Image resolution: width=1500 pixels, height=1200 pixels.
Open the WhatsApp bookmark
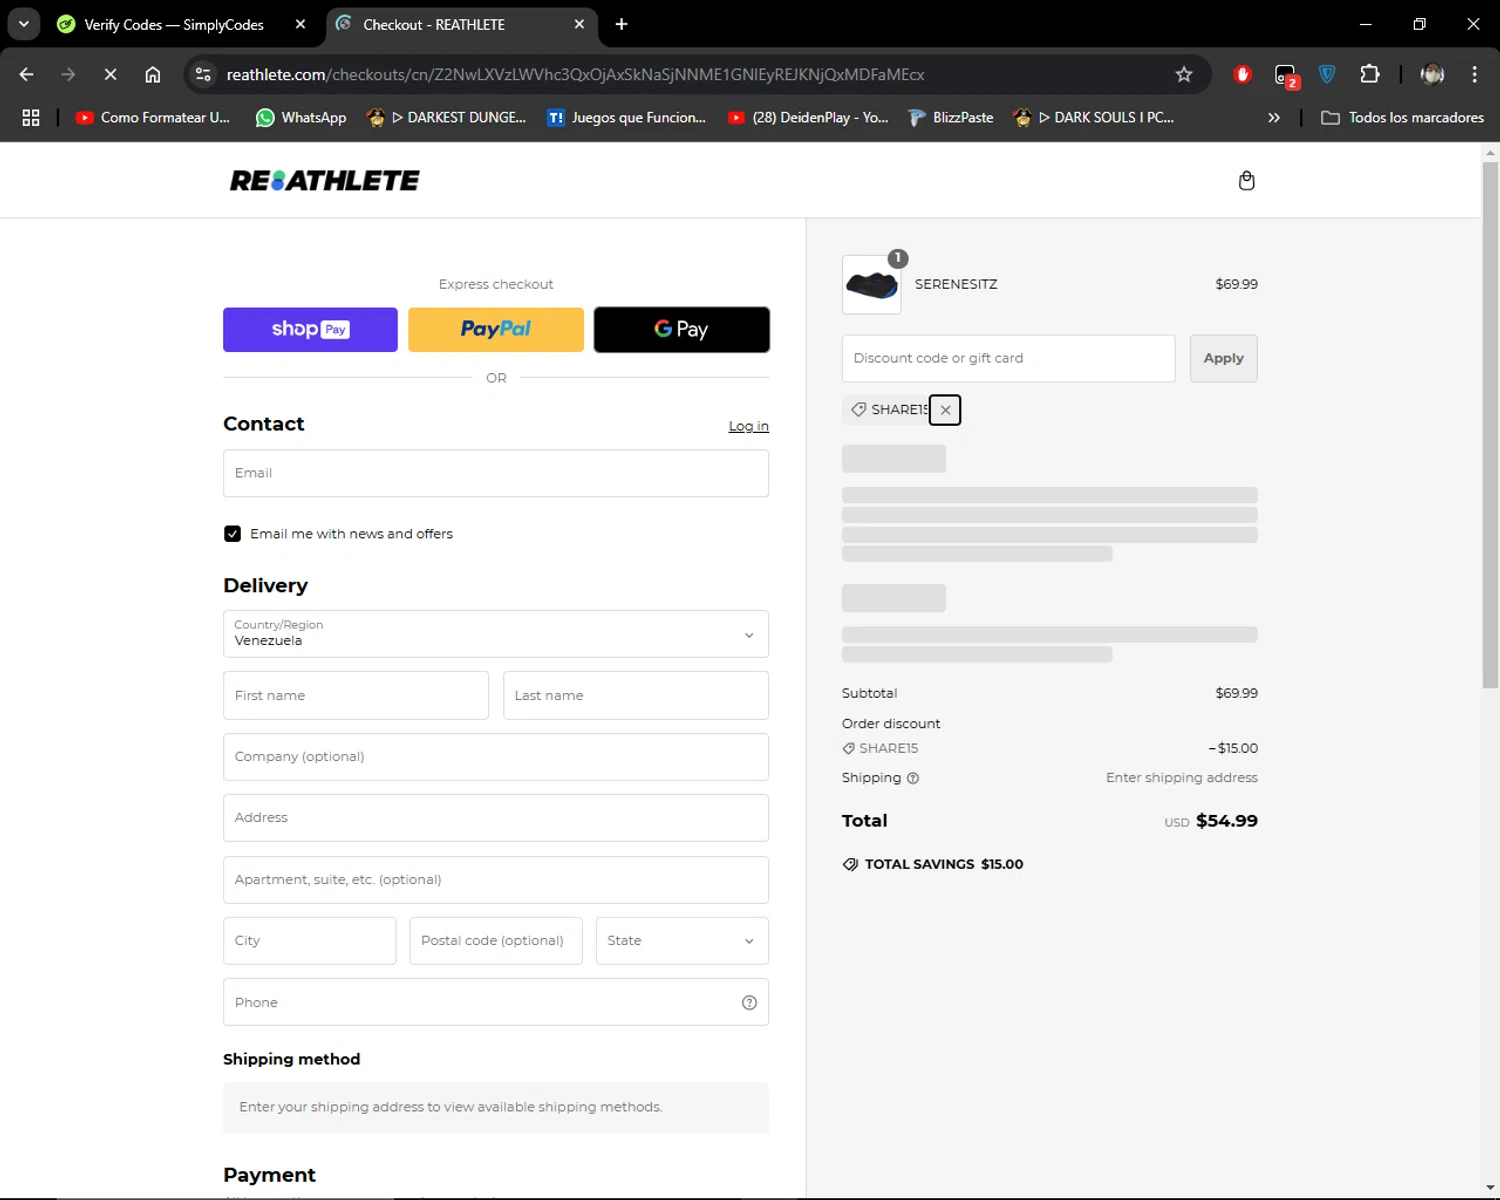pos(301,118)
